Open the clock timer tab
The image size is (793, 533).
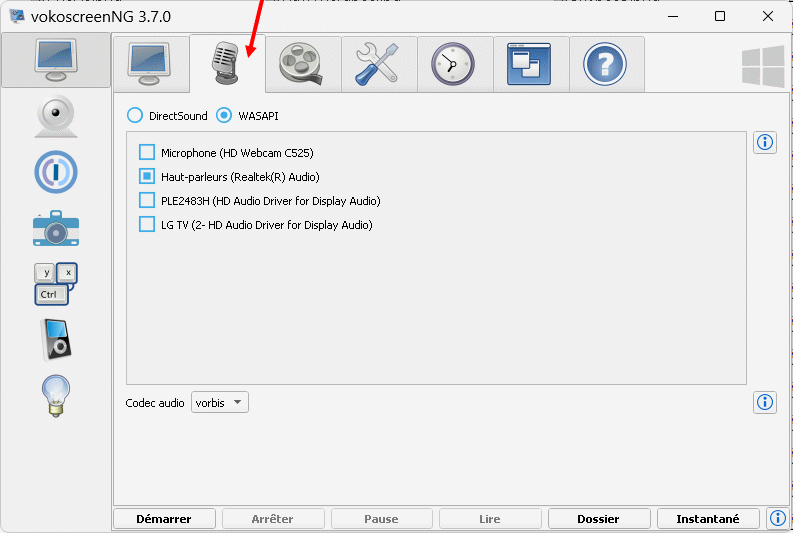pyautogui.click(x=455, y=64)
